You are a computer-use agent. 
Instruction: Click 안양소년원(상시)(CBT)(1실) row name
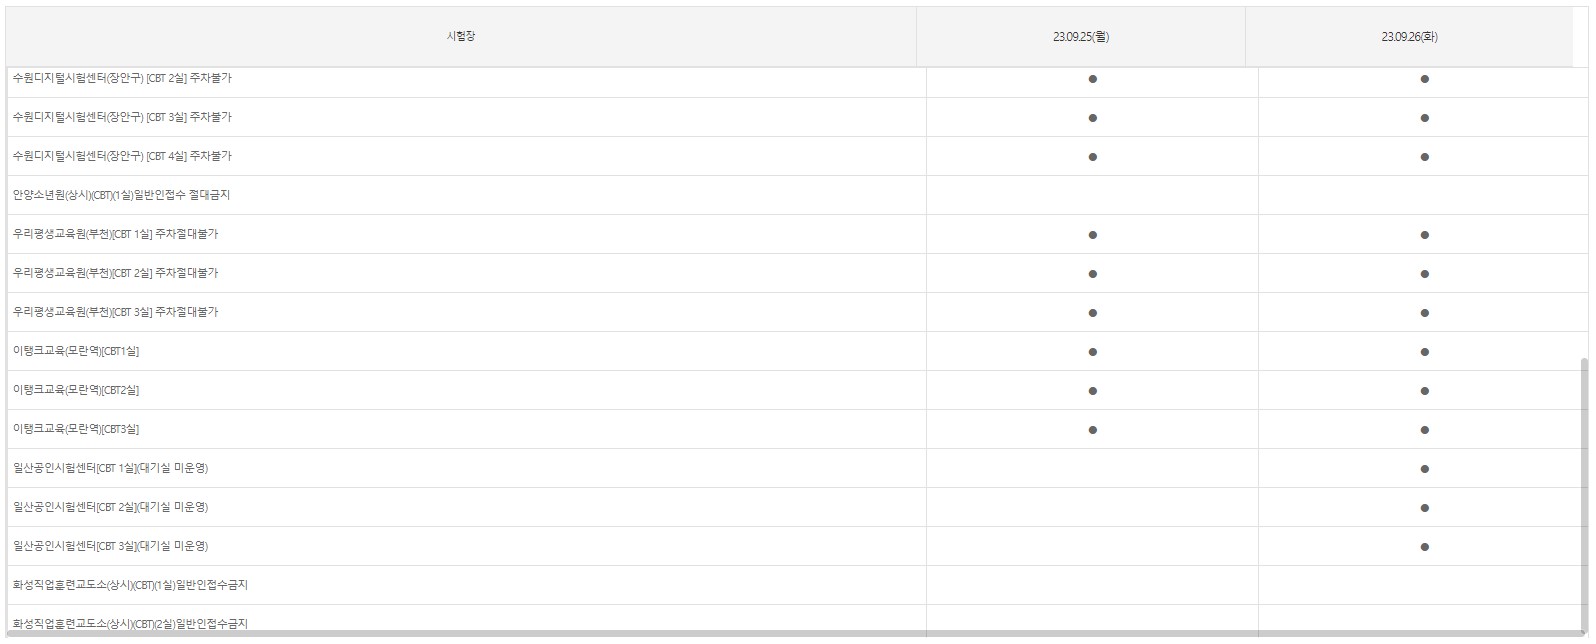[x=121, y=195]
